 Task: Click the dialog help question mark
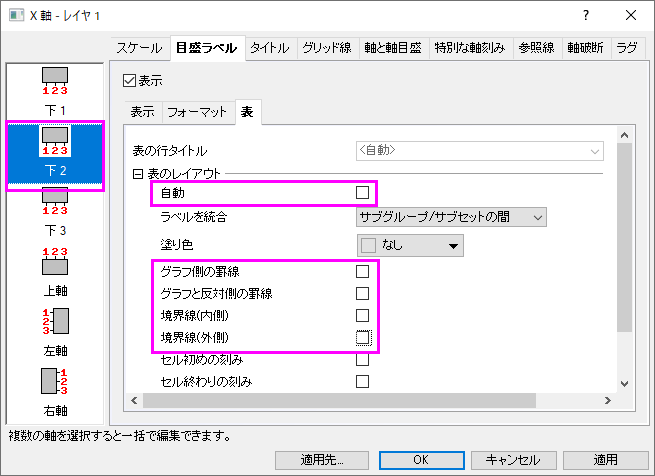point(586,15)
